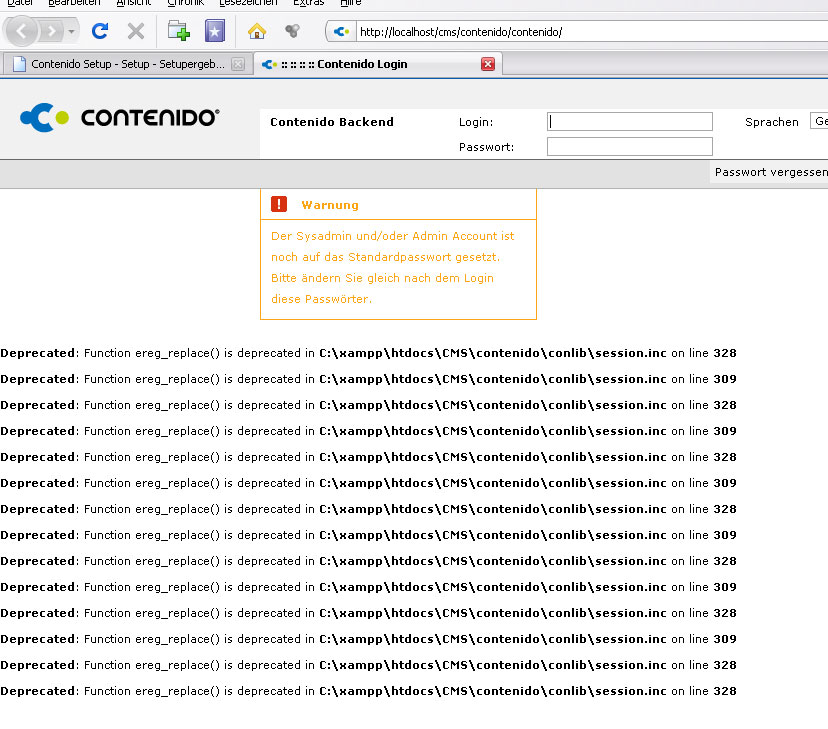
Task: Click into the Passwort input field
Action: pos(630,147)
